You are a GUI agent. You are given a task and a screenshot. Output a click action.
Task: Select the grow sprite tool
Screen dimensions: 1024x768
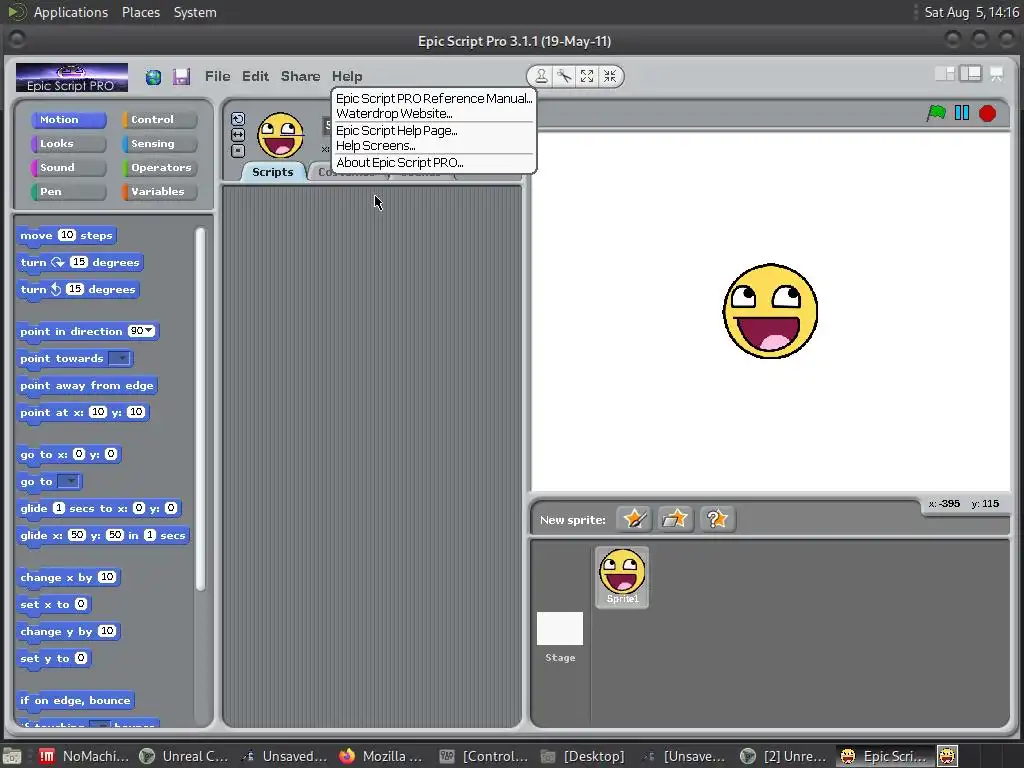click(587, 76)
